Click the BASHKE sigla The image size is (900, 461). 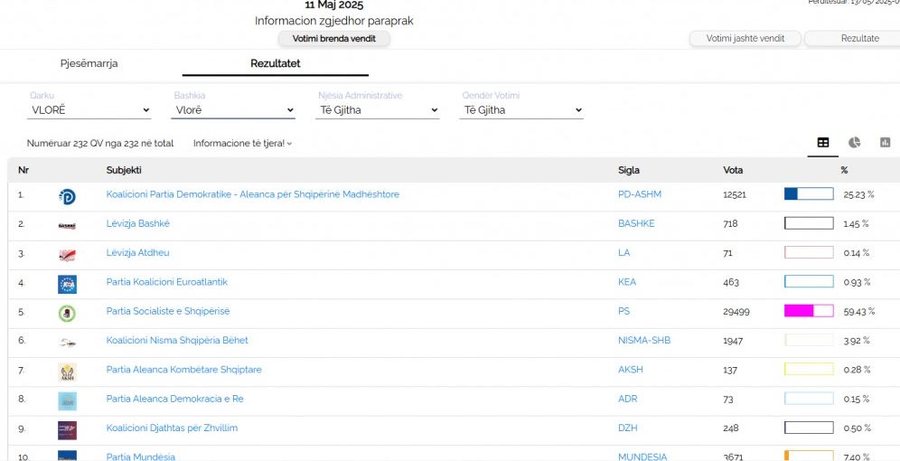coord(636,224)
